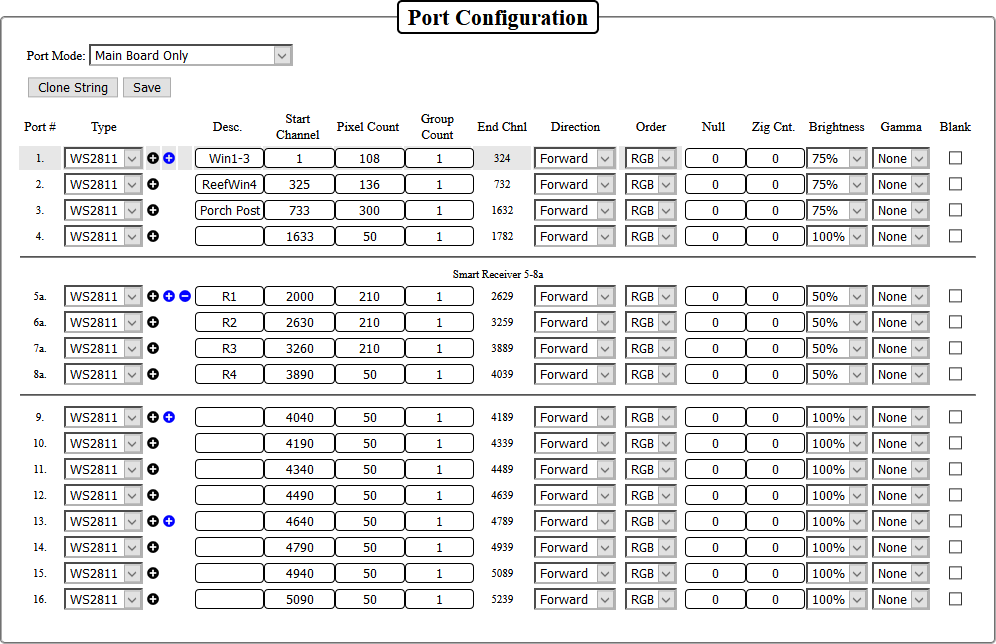
Task: Click the black plus icon on port 16
Action: click(153, 599)
